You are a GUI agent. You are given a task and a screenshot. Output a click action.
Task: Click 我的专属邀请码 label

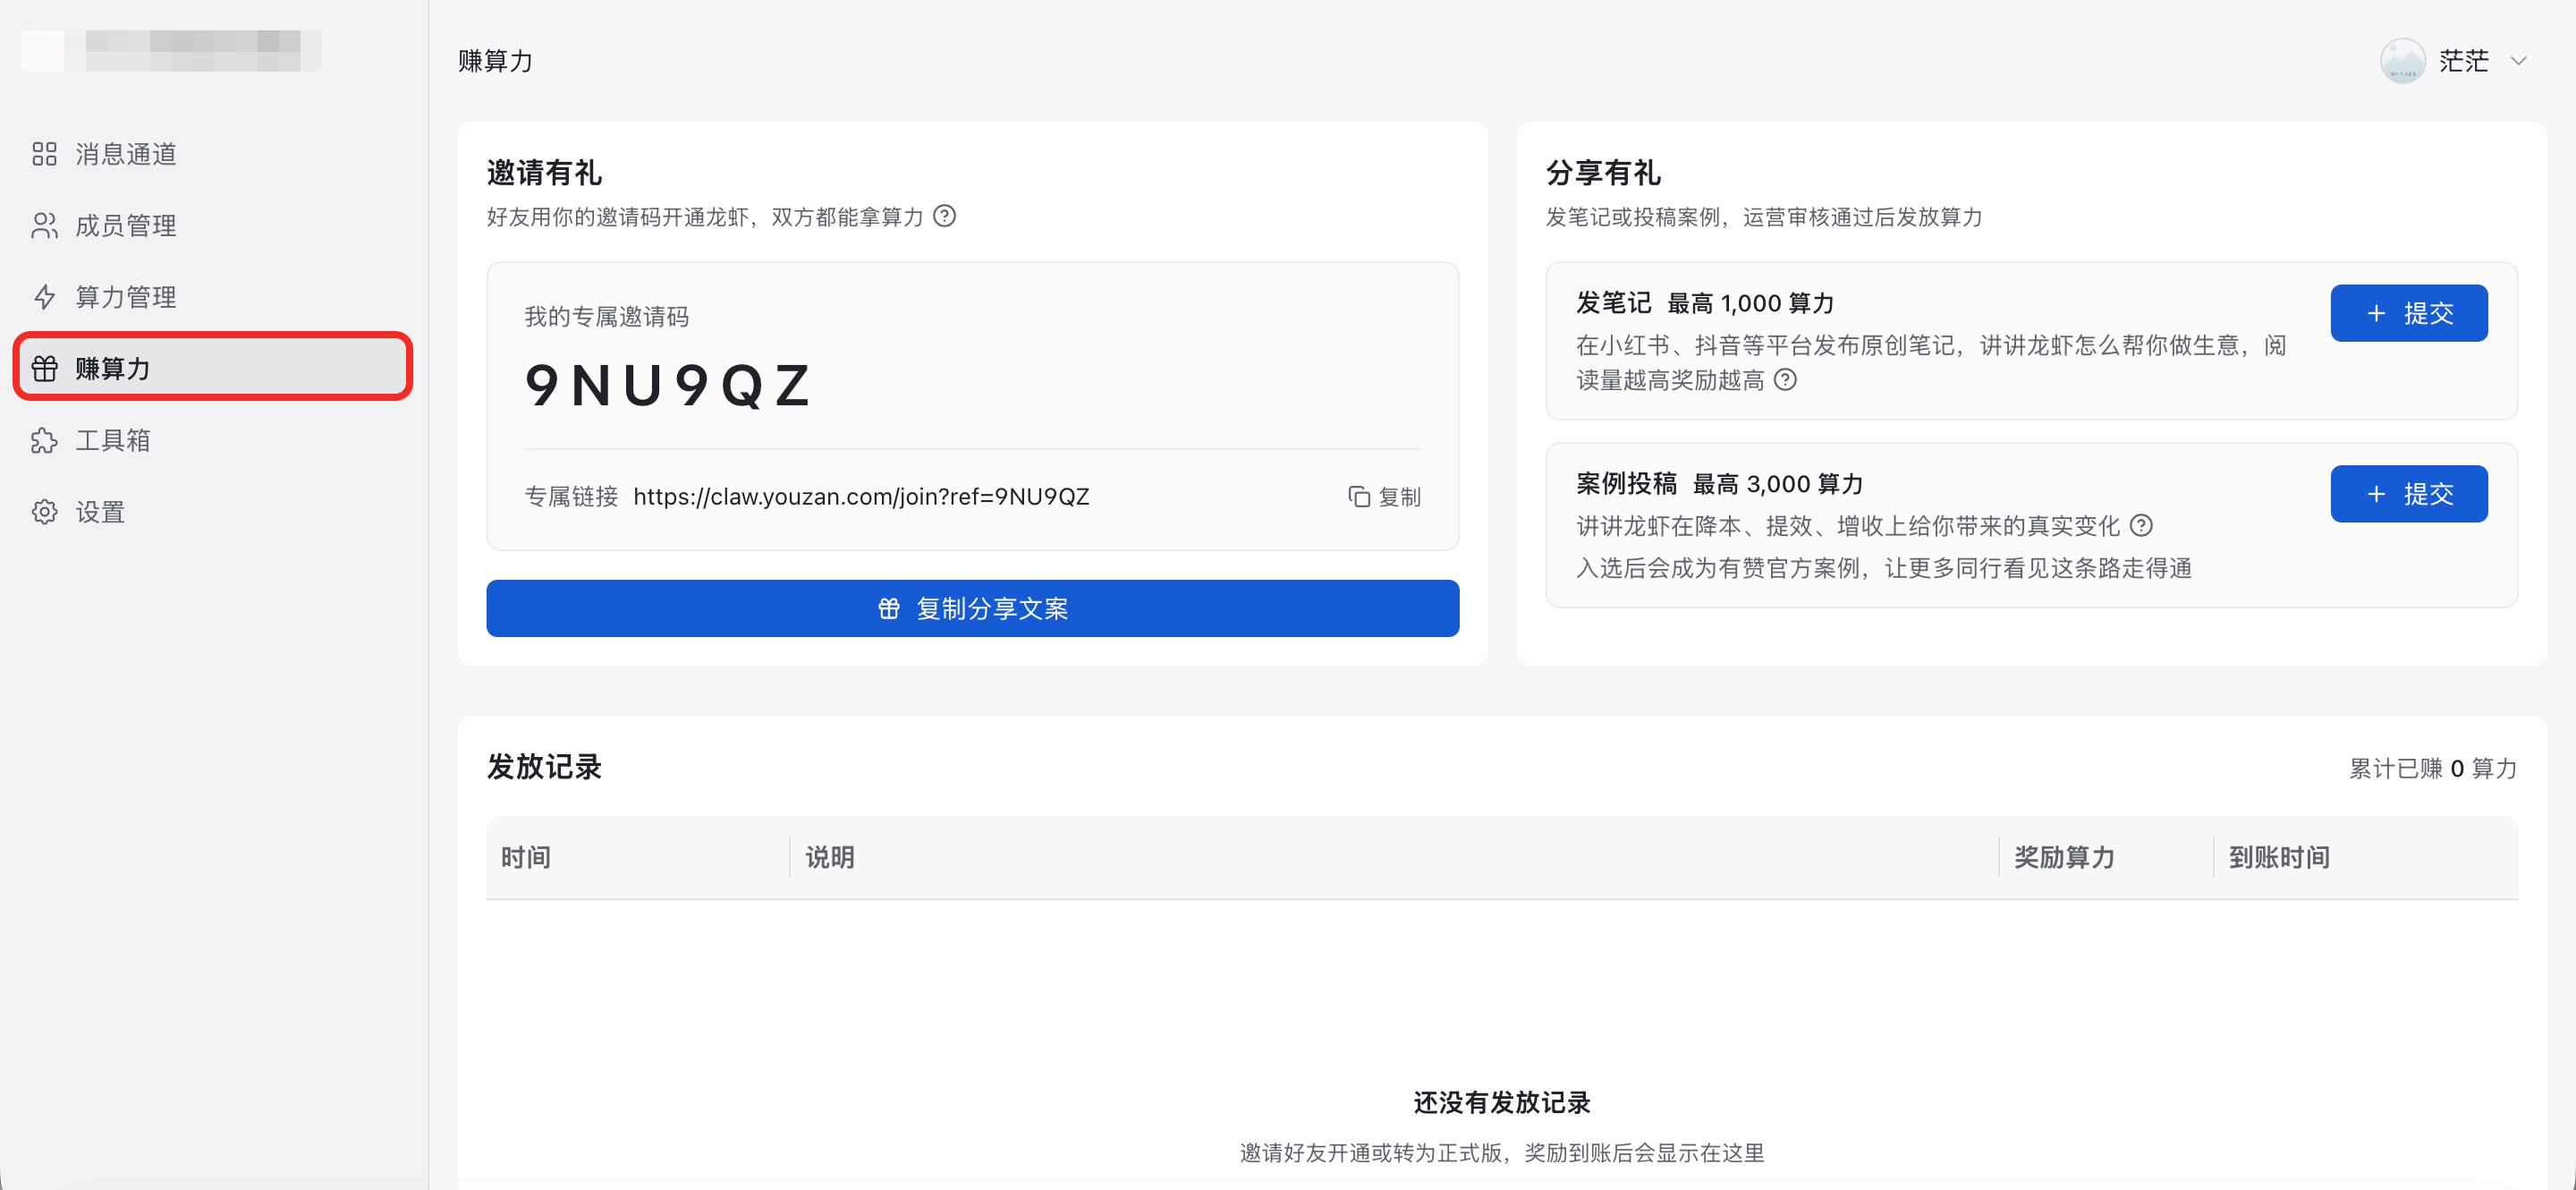click(607, 317)
